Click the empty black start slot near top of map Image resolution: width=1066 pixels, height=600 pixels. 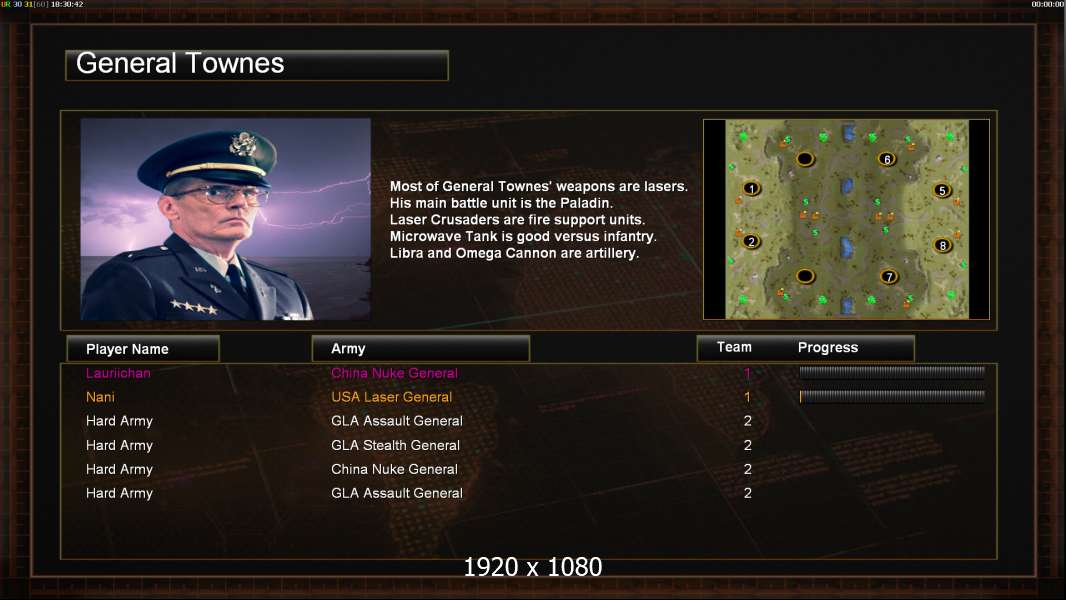coord(805,159)
